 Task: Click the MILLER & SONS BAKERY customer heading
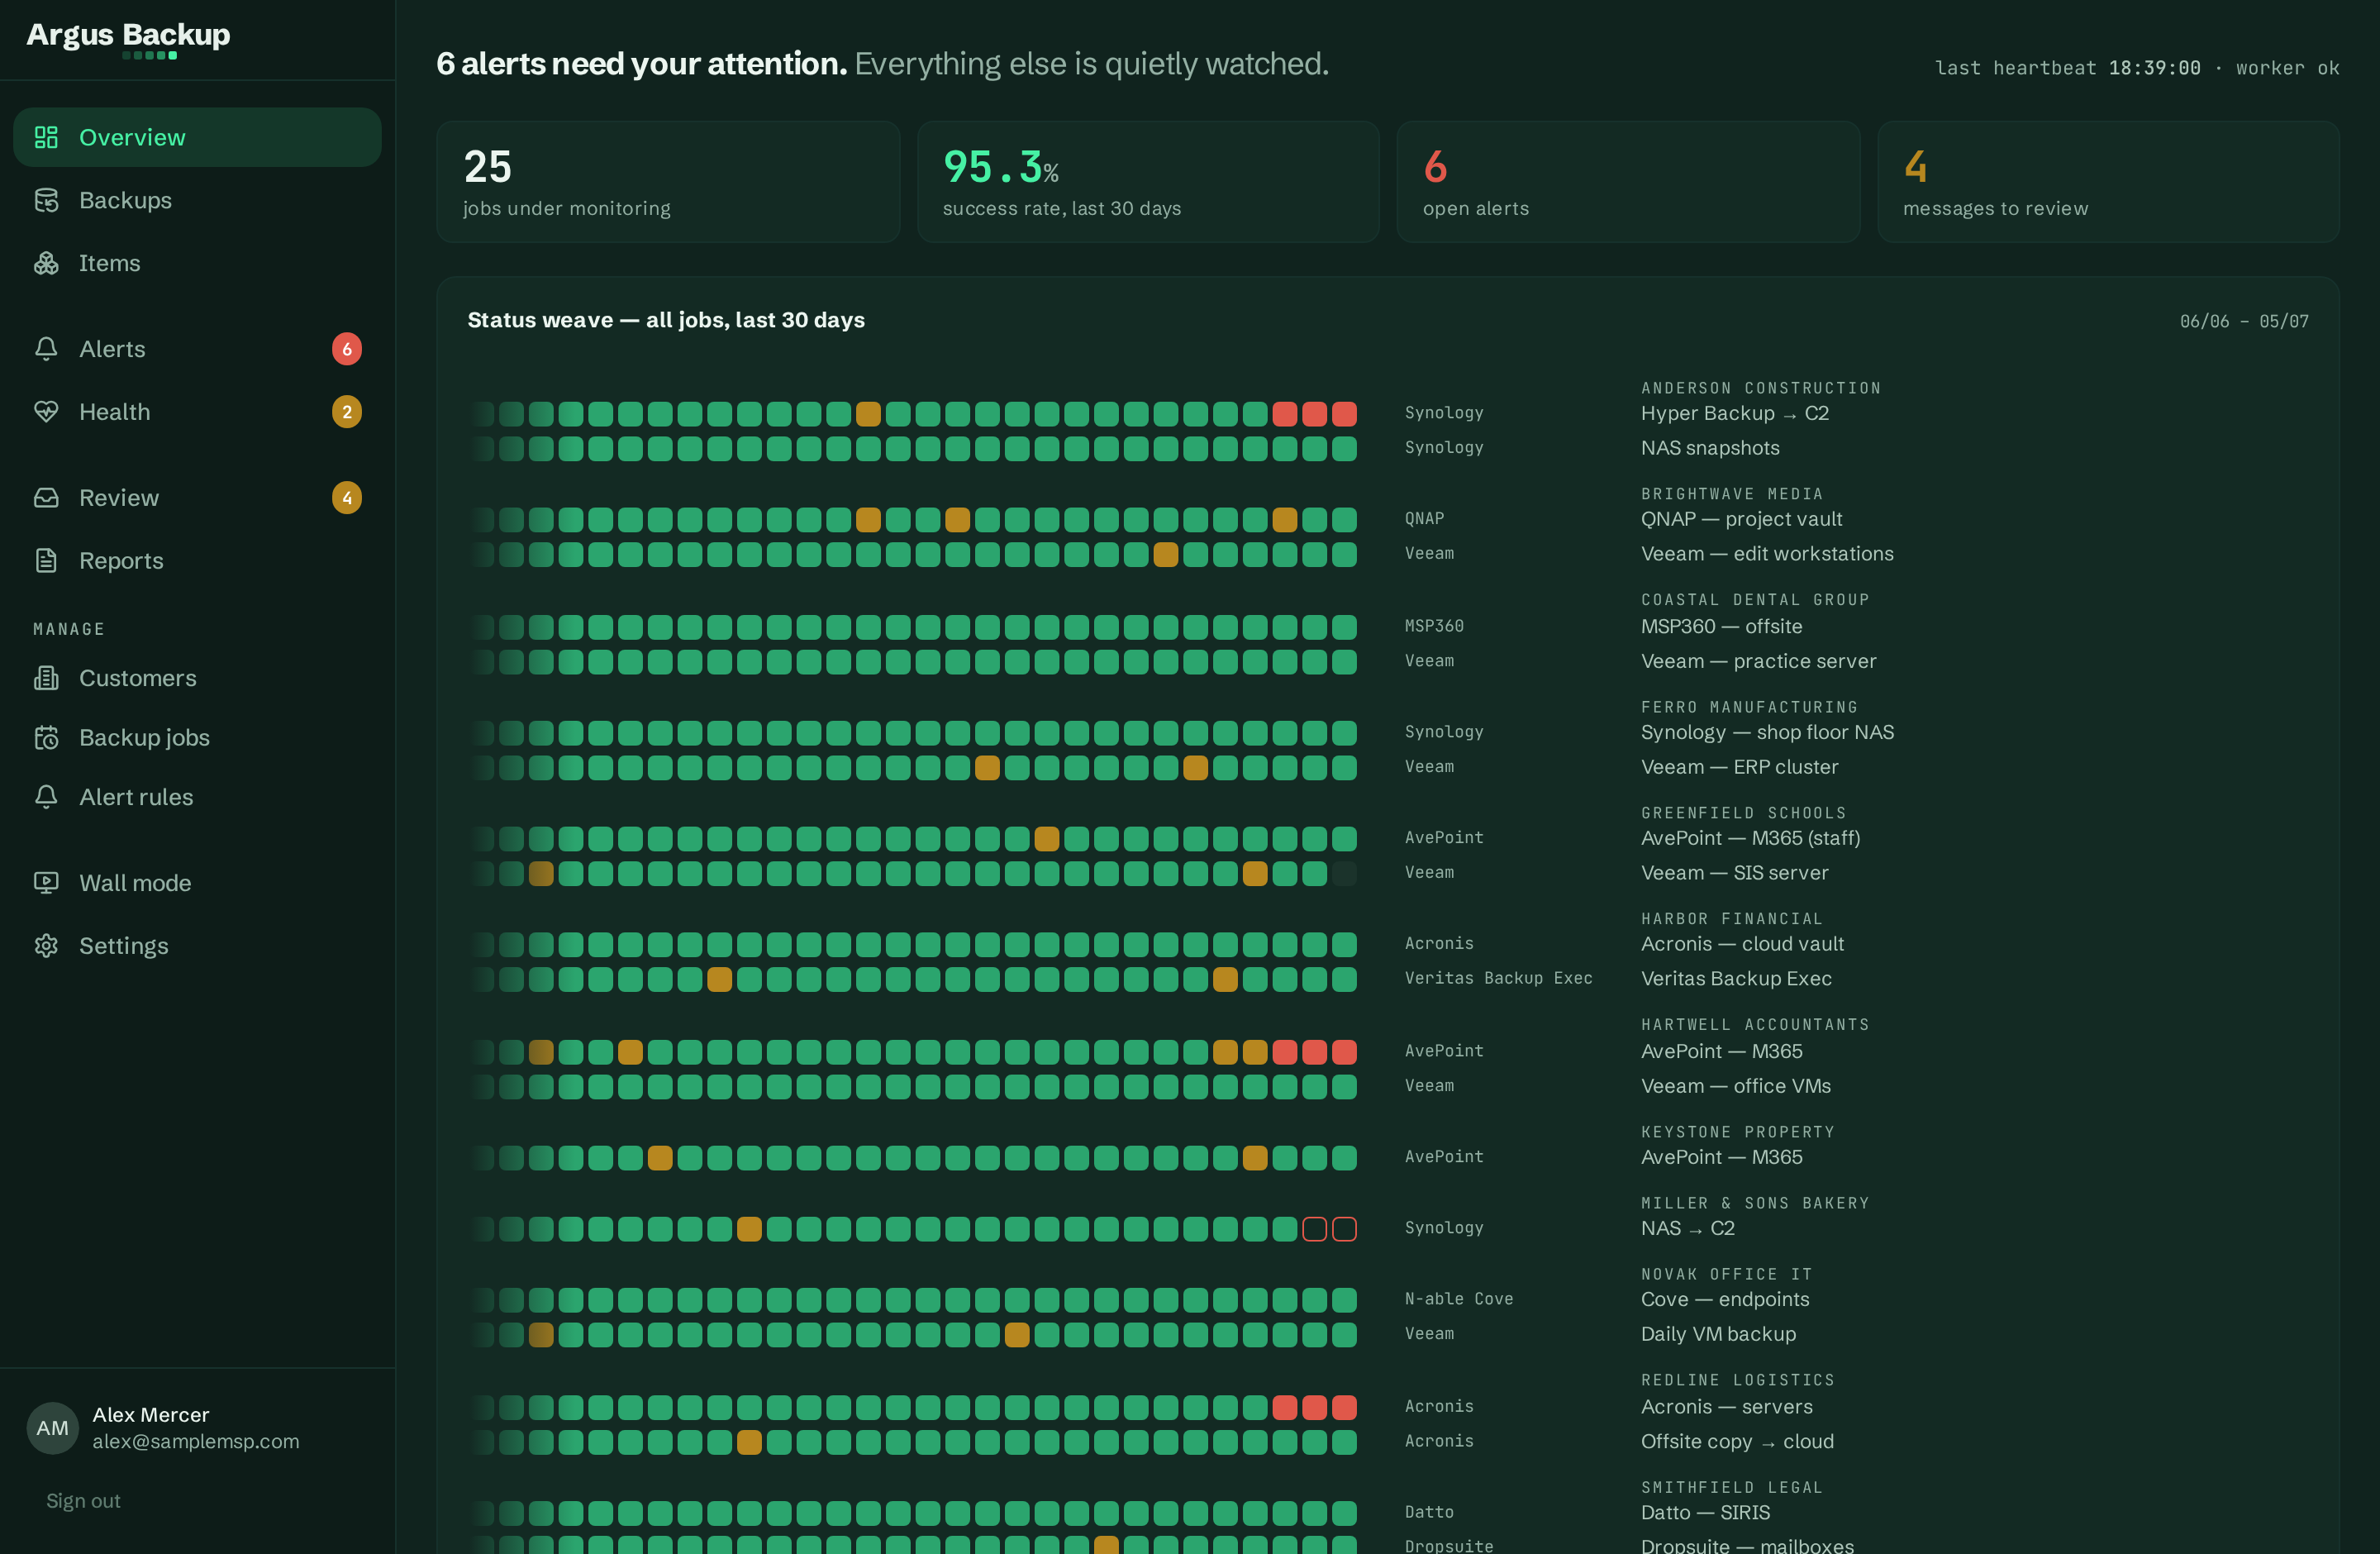1754,1203
